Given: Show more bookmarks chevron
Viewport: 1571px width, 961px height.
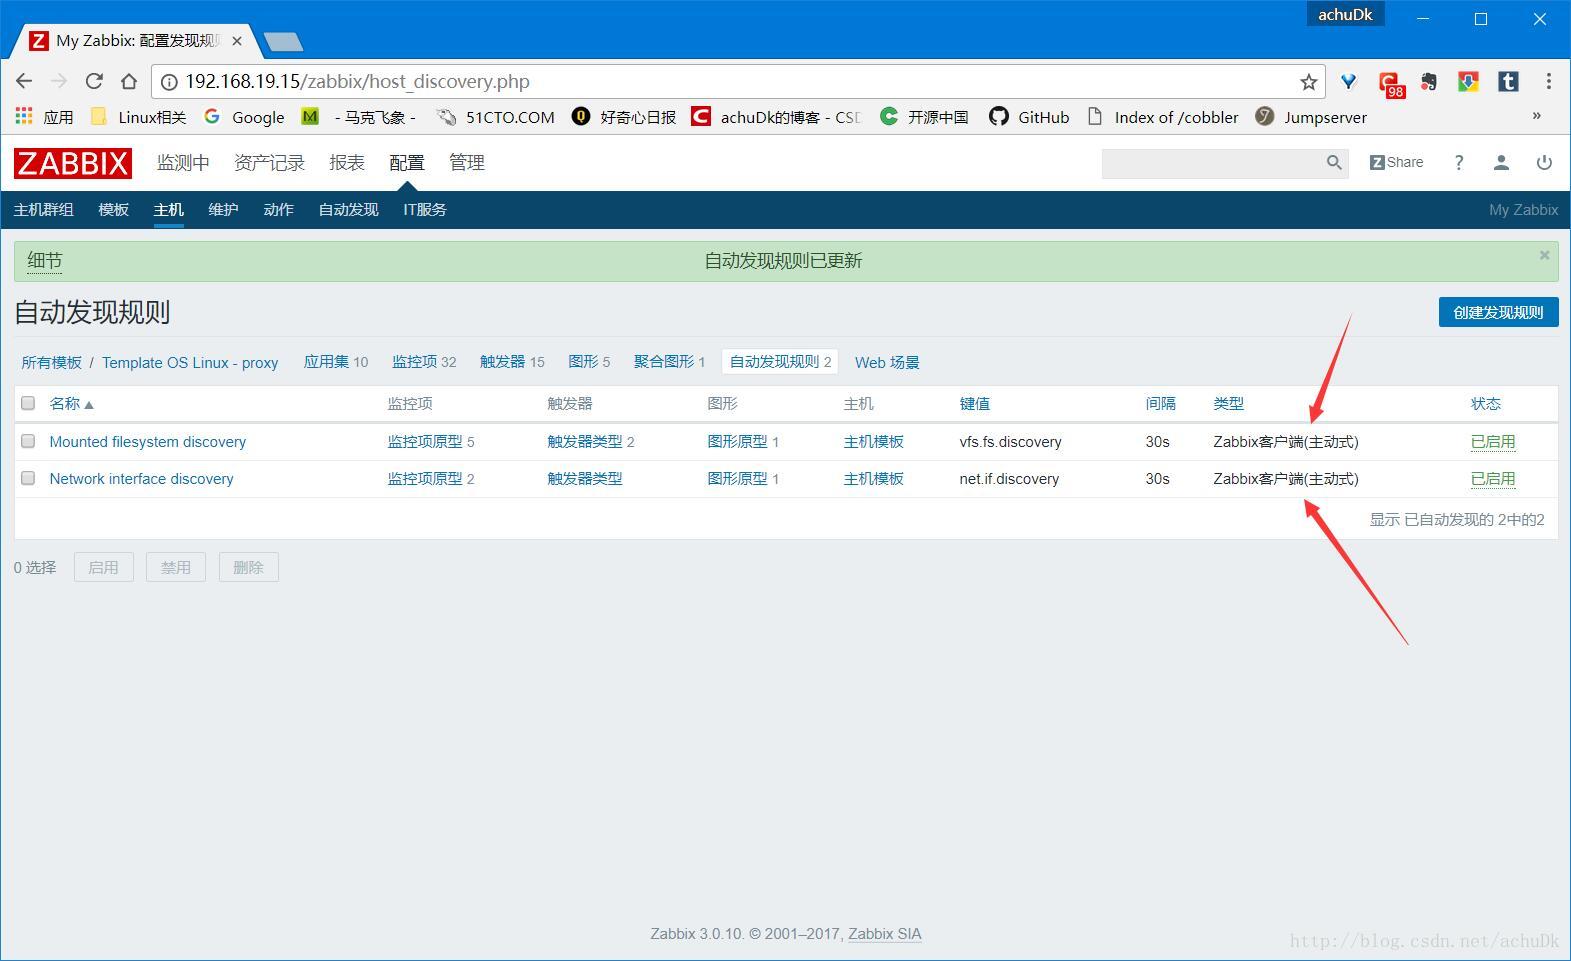Looking at the screenshot, I should [1537, 116].
